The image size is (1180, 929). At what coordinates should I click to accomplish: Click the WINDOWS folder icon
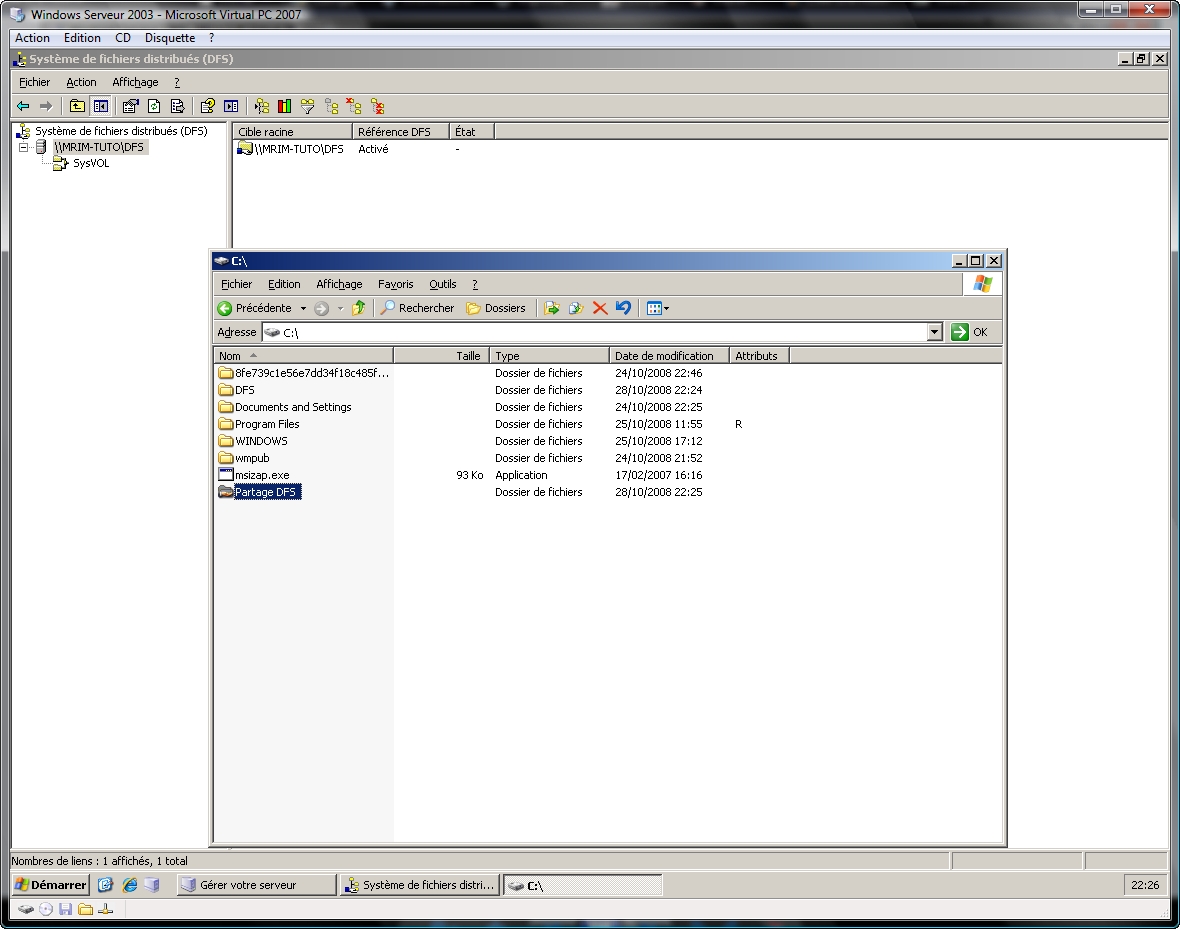[x=226, y=441]
